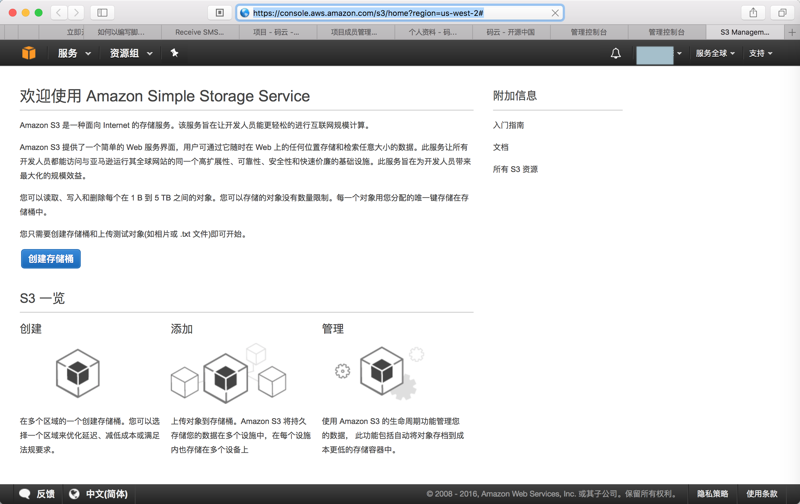Open the 隐私策略 link in footer

tap(713, 494)
